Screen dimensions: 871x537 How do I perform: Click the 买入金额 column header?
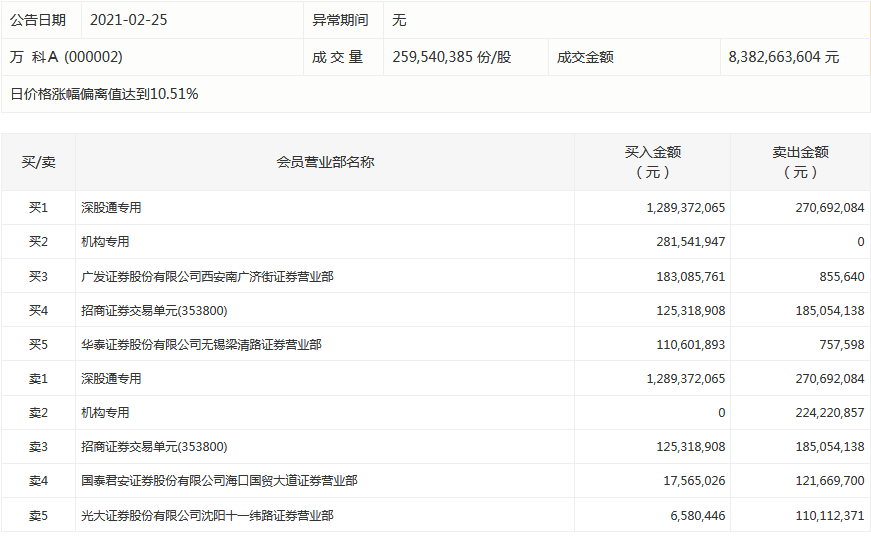point(652,162)
